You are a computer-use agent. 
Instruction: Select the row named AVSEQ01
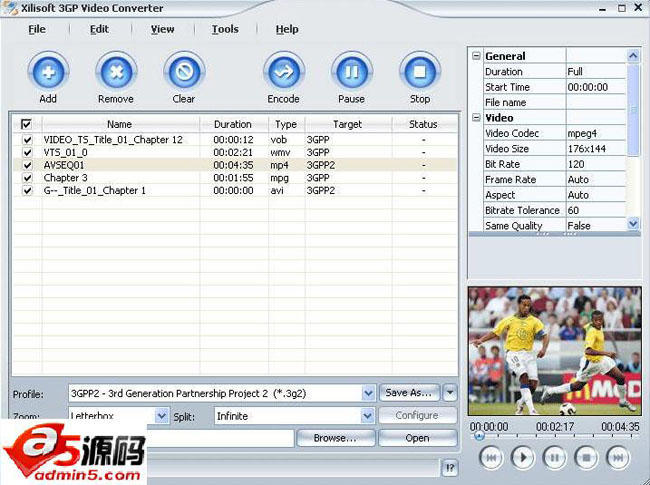click(235, 165)
